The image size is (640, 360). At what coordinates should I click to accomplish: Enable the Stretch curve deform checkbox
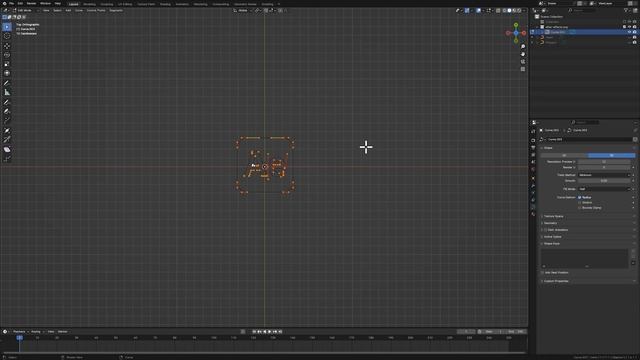tap(580, 202)
